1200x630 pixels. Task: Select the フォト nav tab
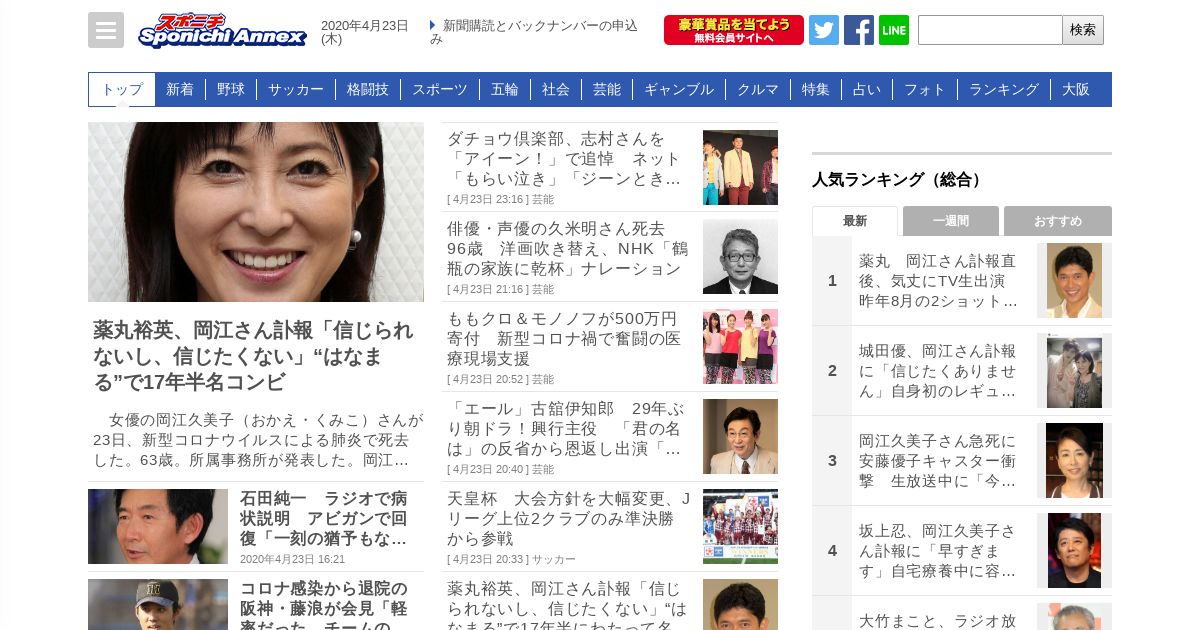coord(925,89)
